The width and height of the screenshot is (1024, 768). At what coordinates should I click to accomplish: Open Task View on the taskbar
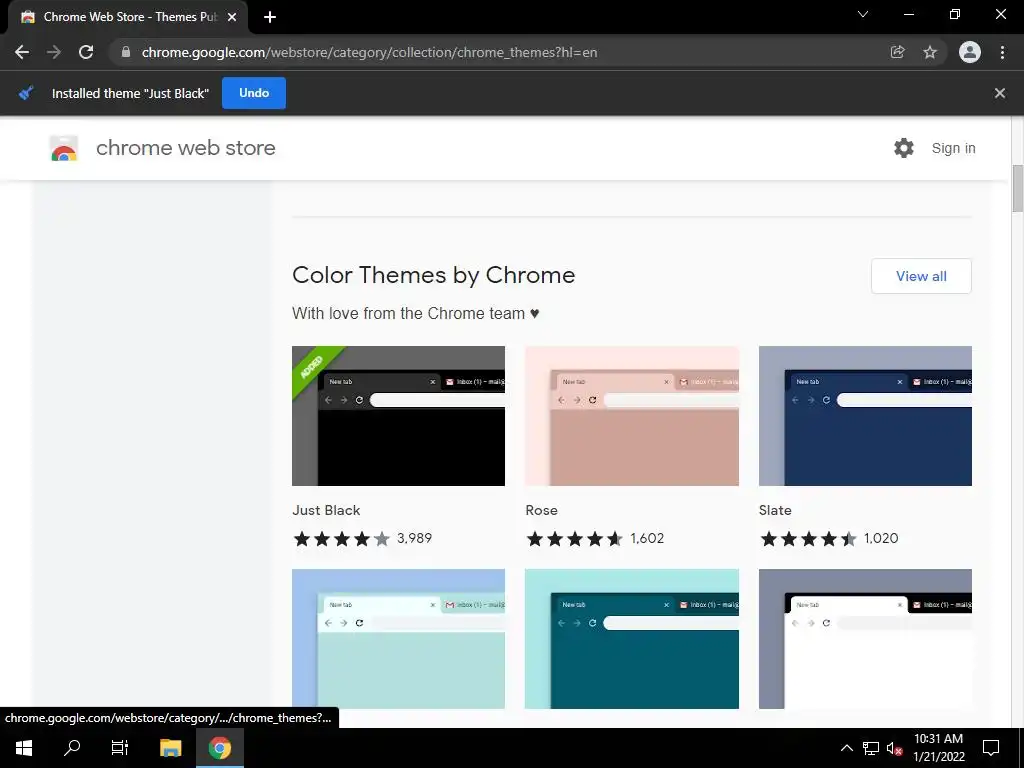tap(120, 748)
